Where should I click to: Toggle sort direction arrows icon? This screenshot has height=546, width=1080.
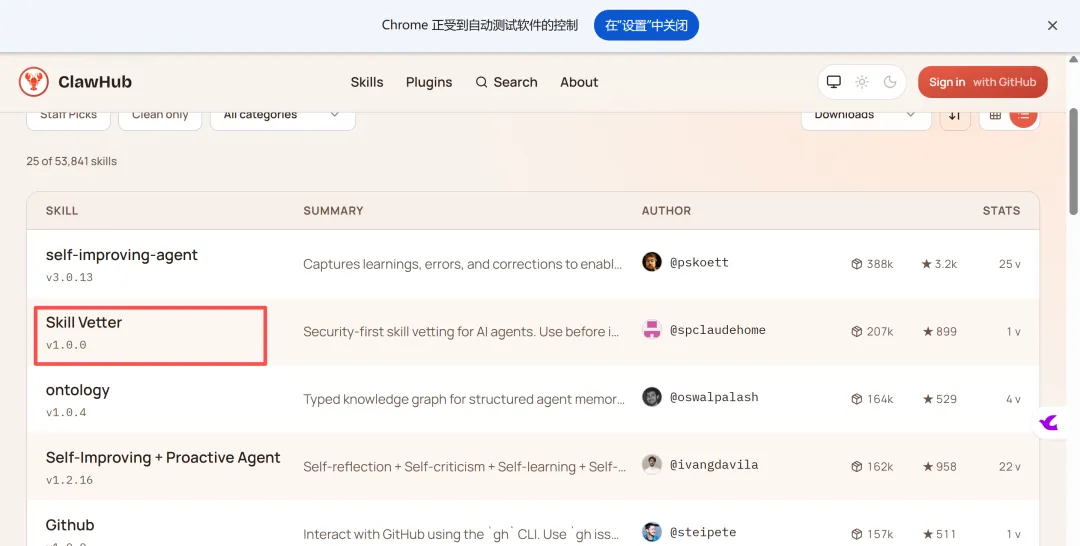pyautogui.click(x=955, y=115)
